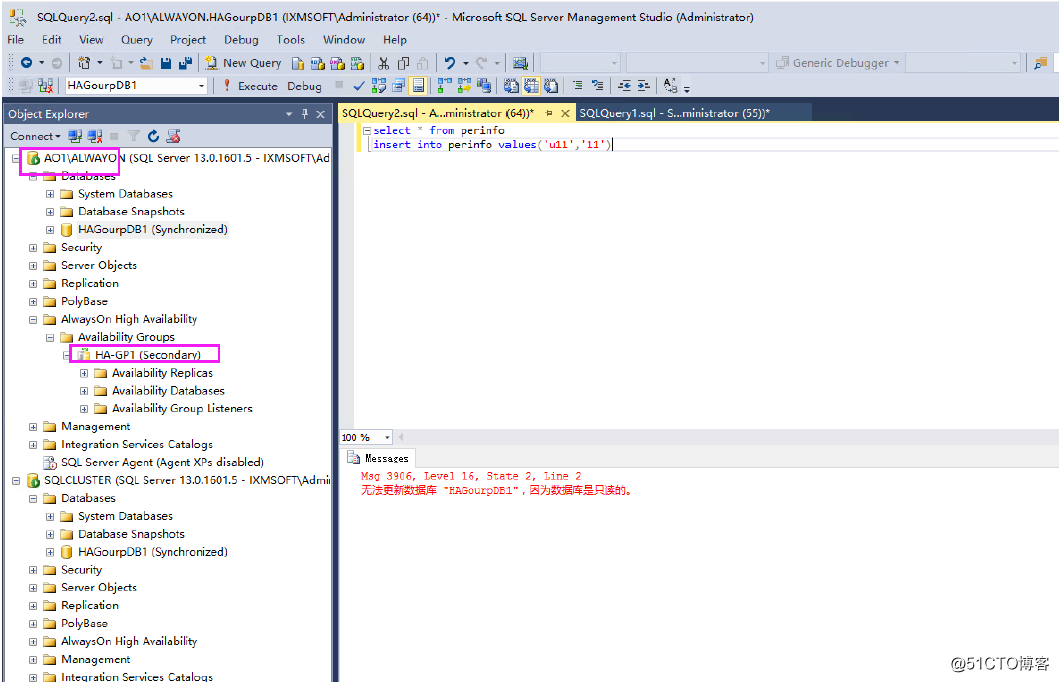Click the Save All icon
1059x682 pixels.
coord(185,63)
